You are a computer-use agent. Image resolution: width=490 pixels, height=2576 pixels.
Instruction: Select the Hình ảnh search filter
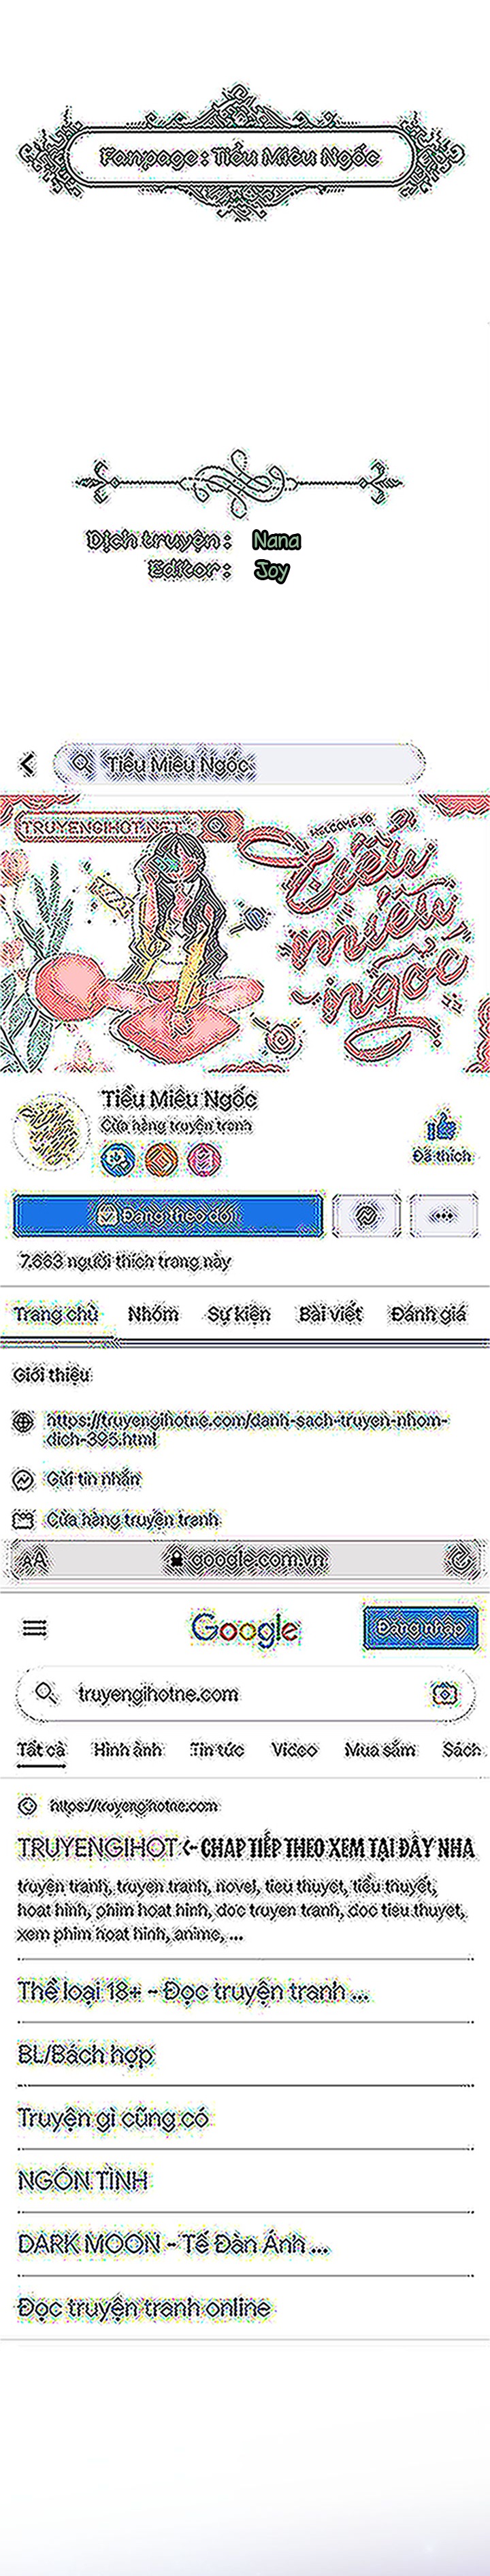pos(127,1749)
